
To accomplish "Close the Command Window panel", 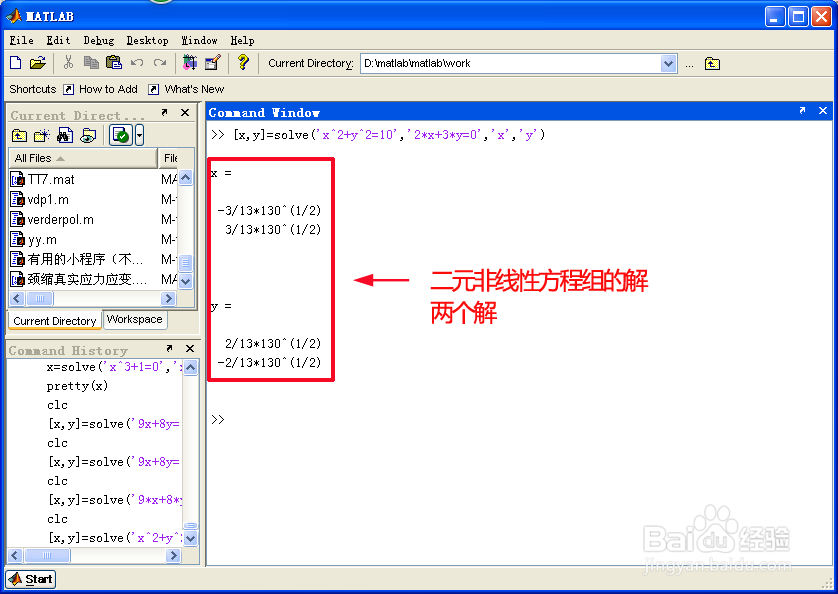I will point(823,110).
